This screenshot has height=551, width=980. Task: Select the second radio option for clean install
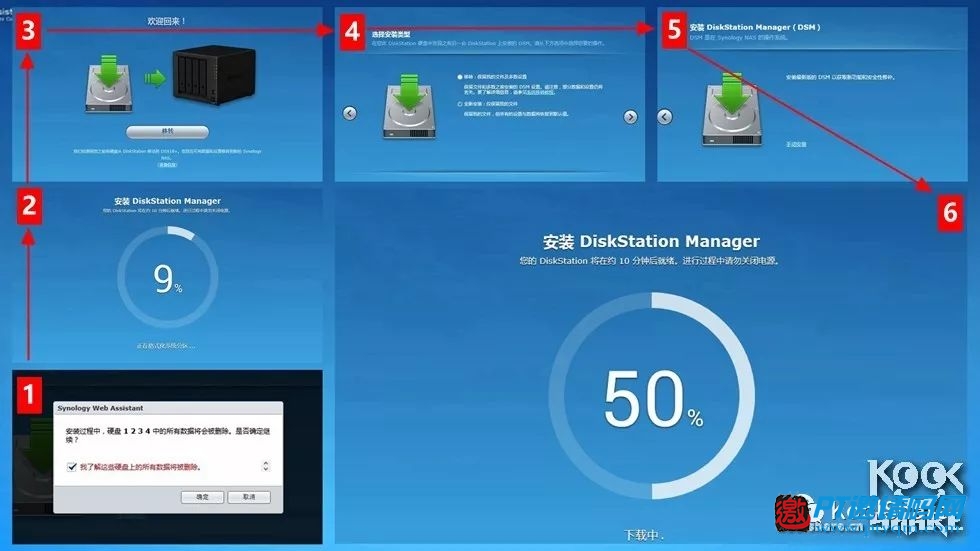(x=460, y=104)
